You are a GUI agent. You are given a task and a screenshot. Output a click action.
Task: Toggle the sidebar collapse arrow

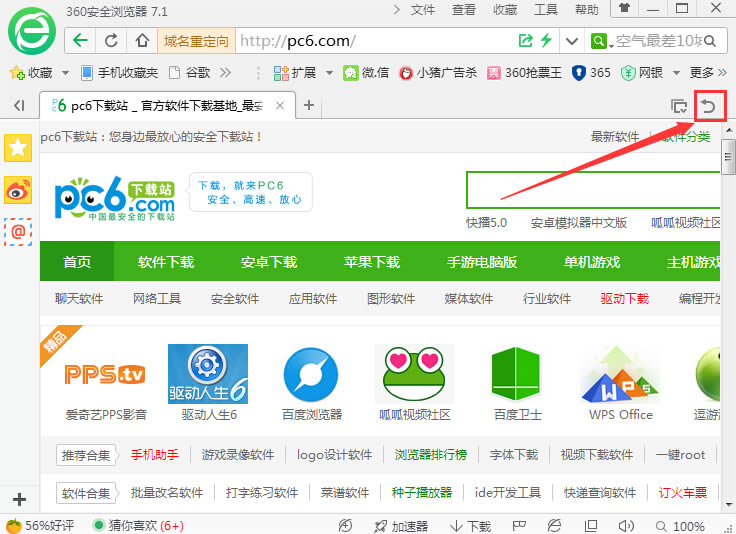19,105
